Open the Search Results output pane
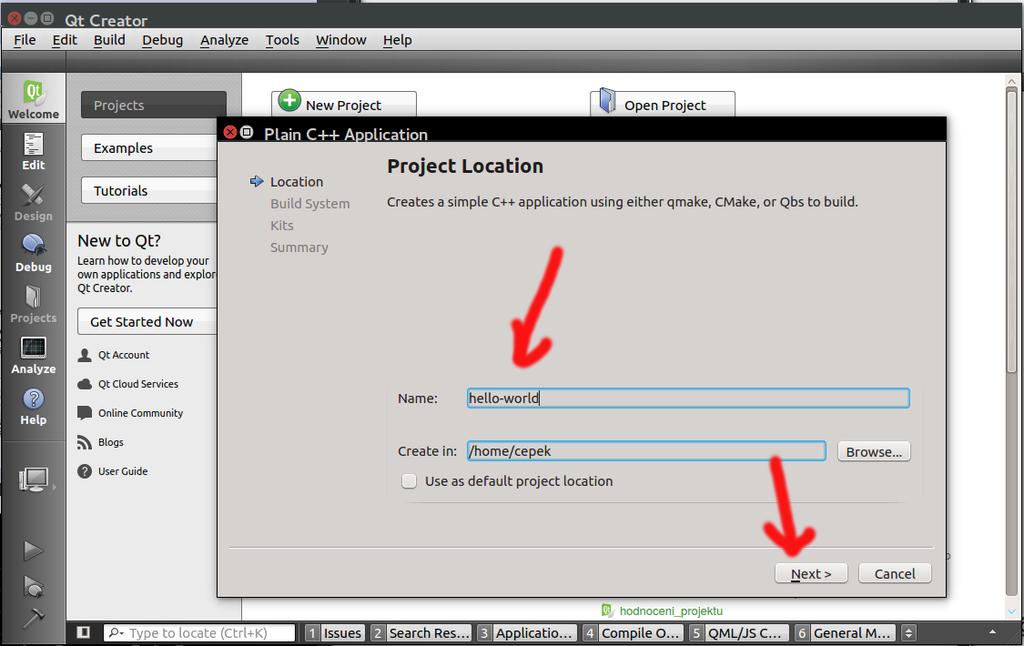Screen dimensions: 1024x646 pos(421,632)
